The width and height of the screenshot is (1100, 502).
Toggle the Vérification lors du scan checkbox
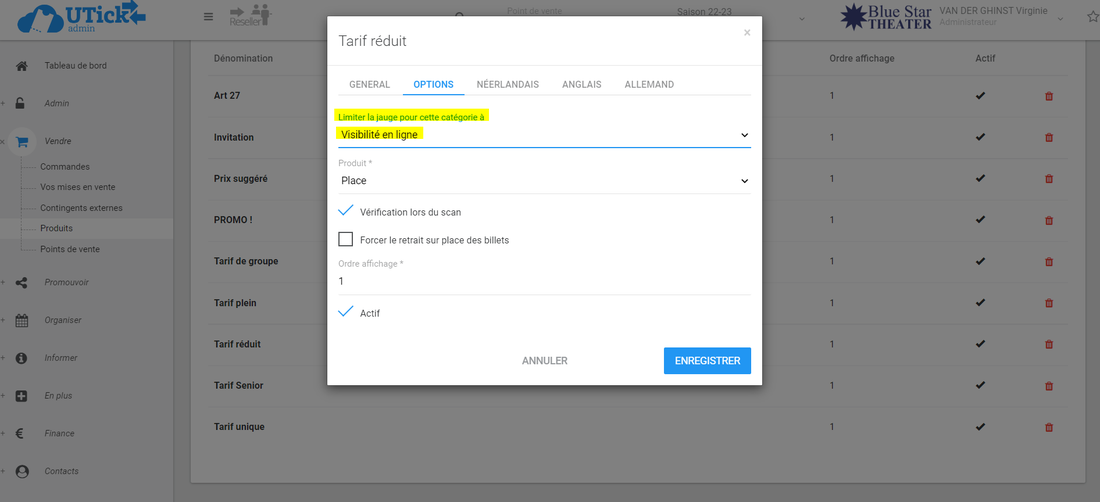346,212
